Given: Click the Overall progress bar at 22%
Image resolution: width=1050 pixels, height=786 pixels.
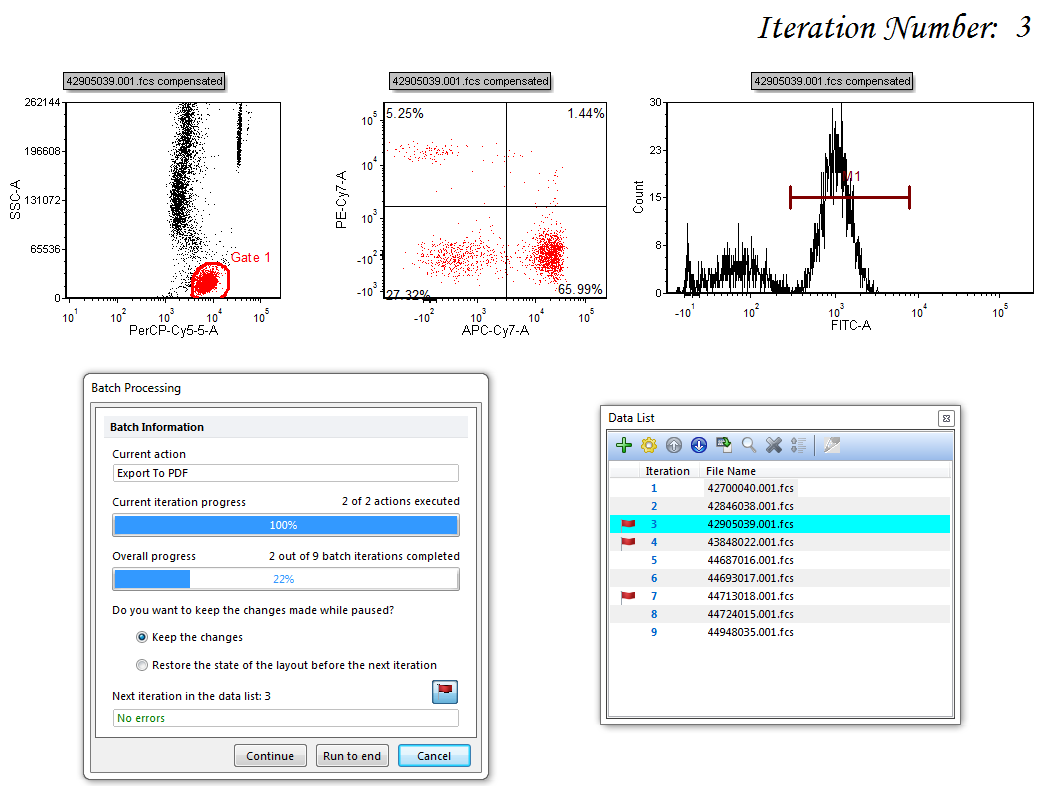Looking at the screenshot, I should (x=286, y=579).
